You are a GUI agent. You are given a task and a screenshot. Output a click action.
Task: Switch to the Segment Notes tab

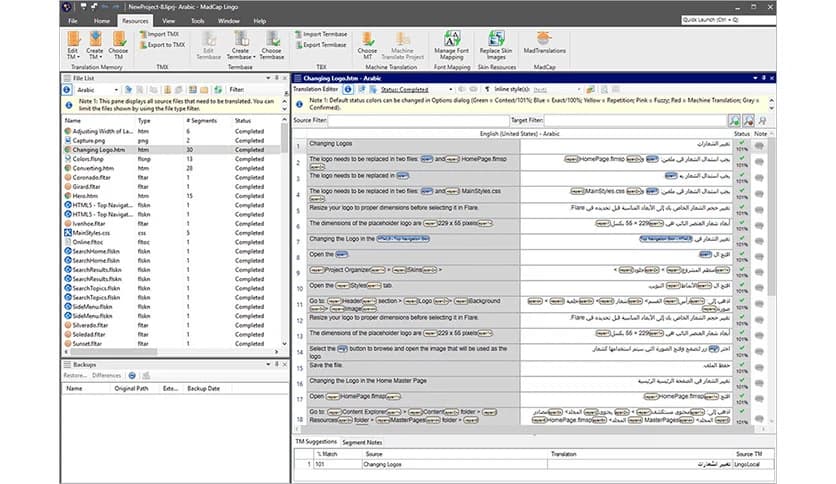[362, 441]
